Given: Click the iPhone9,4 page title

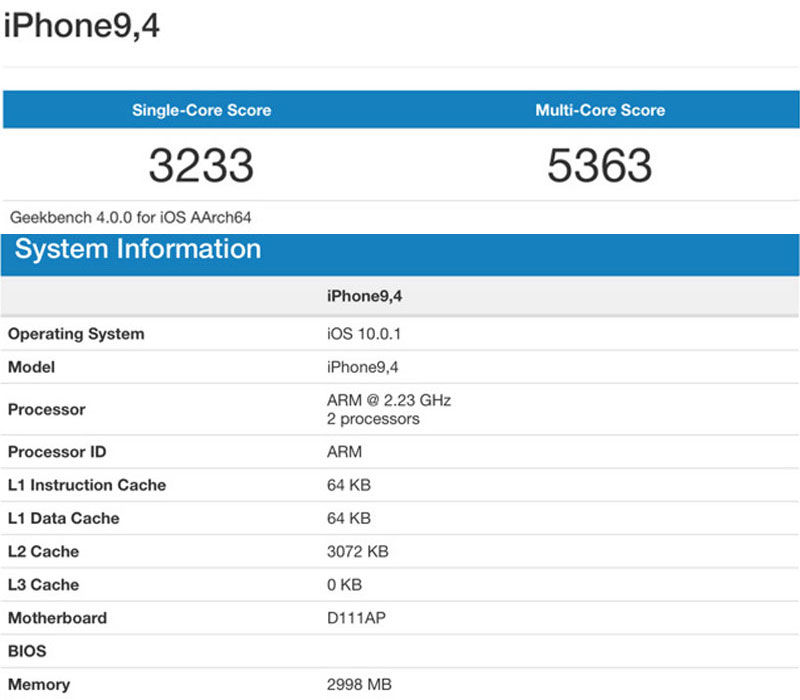Looking at the screenshot, I should click(82, 26).
